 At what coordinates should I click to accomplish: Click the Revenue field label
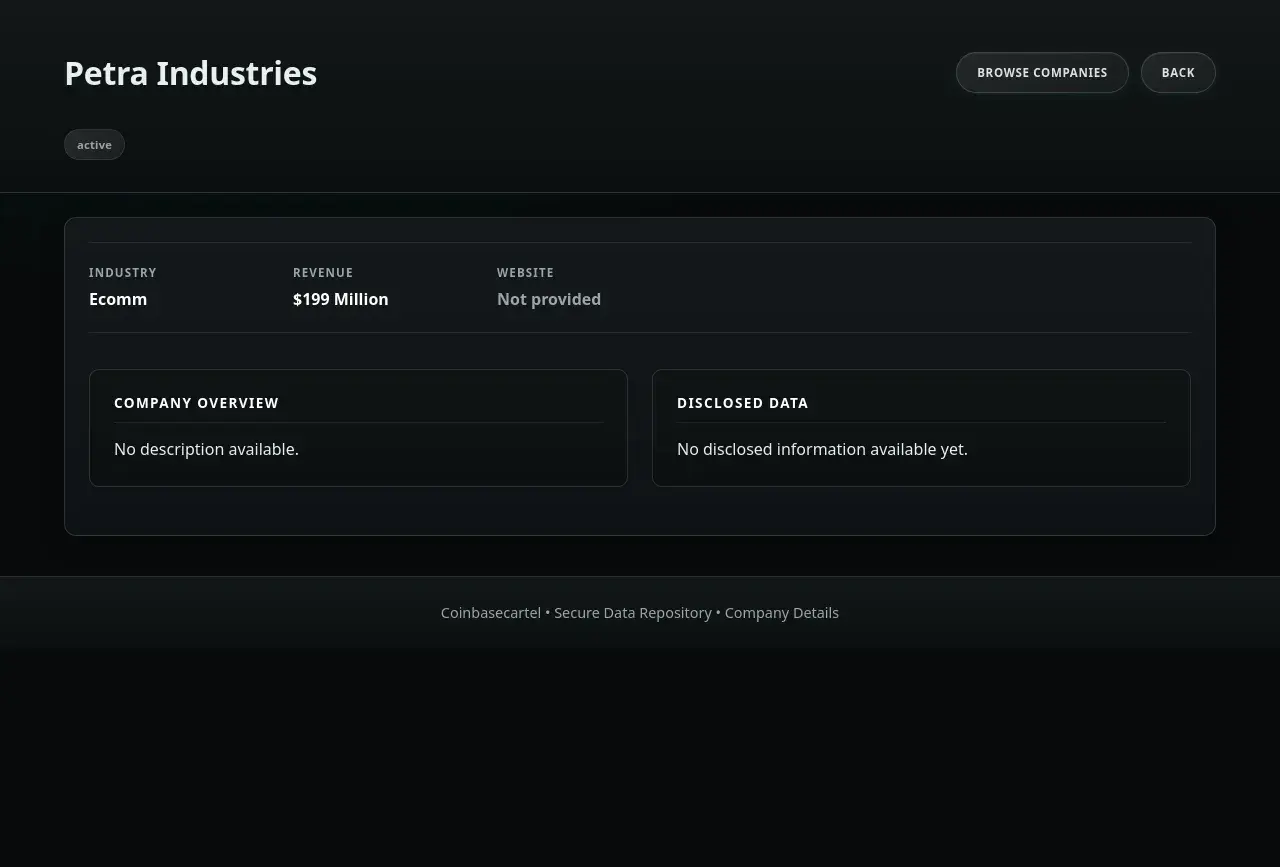322,273
